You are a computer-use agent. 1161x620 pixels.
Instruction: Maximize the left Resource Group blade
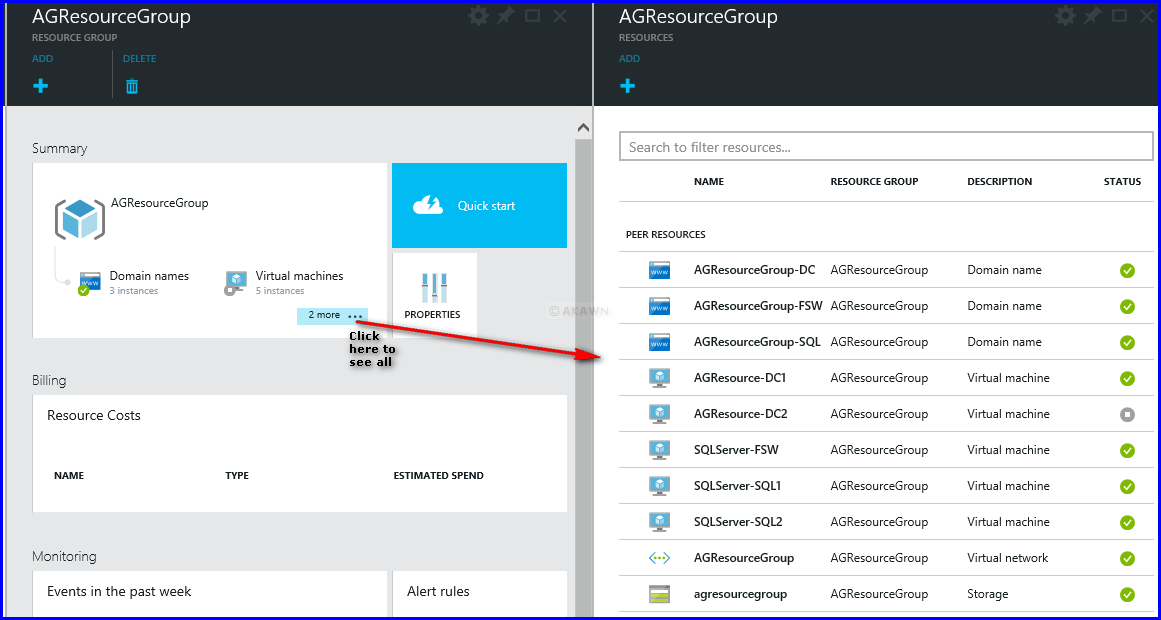pyautogui.click(x=532, y=16)
